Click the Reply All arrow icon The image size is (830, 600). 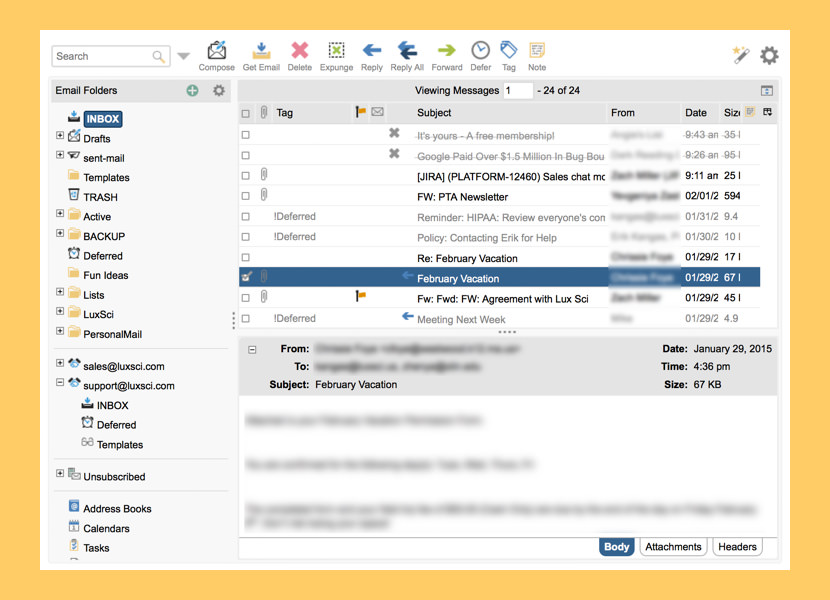[x=407, y=50]
